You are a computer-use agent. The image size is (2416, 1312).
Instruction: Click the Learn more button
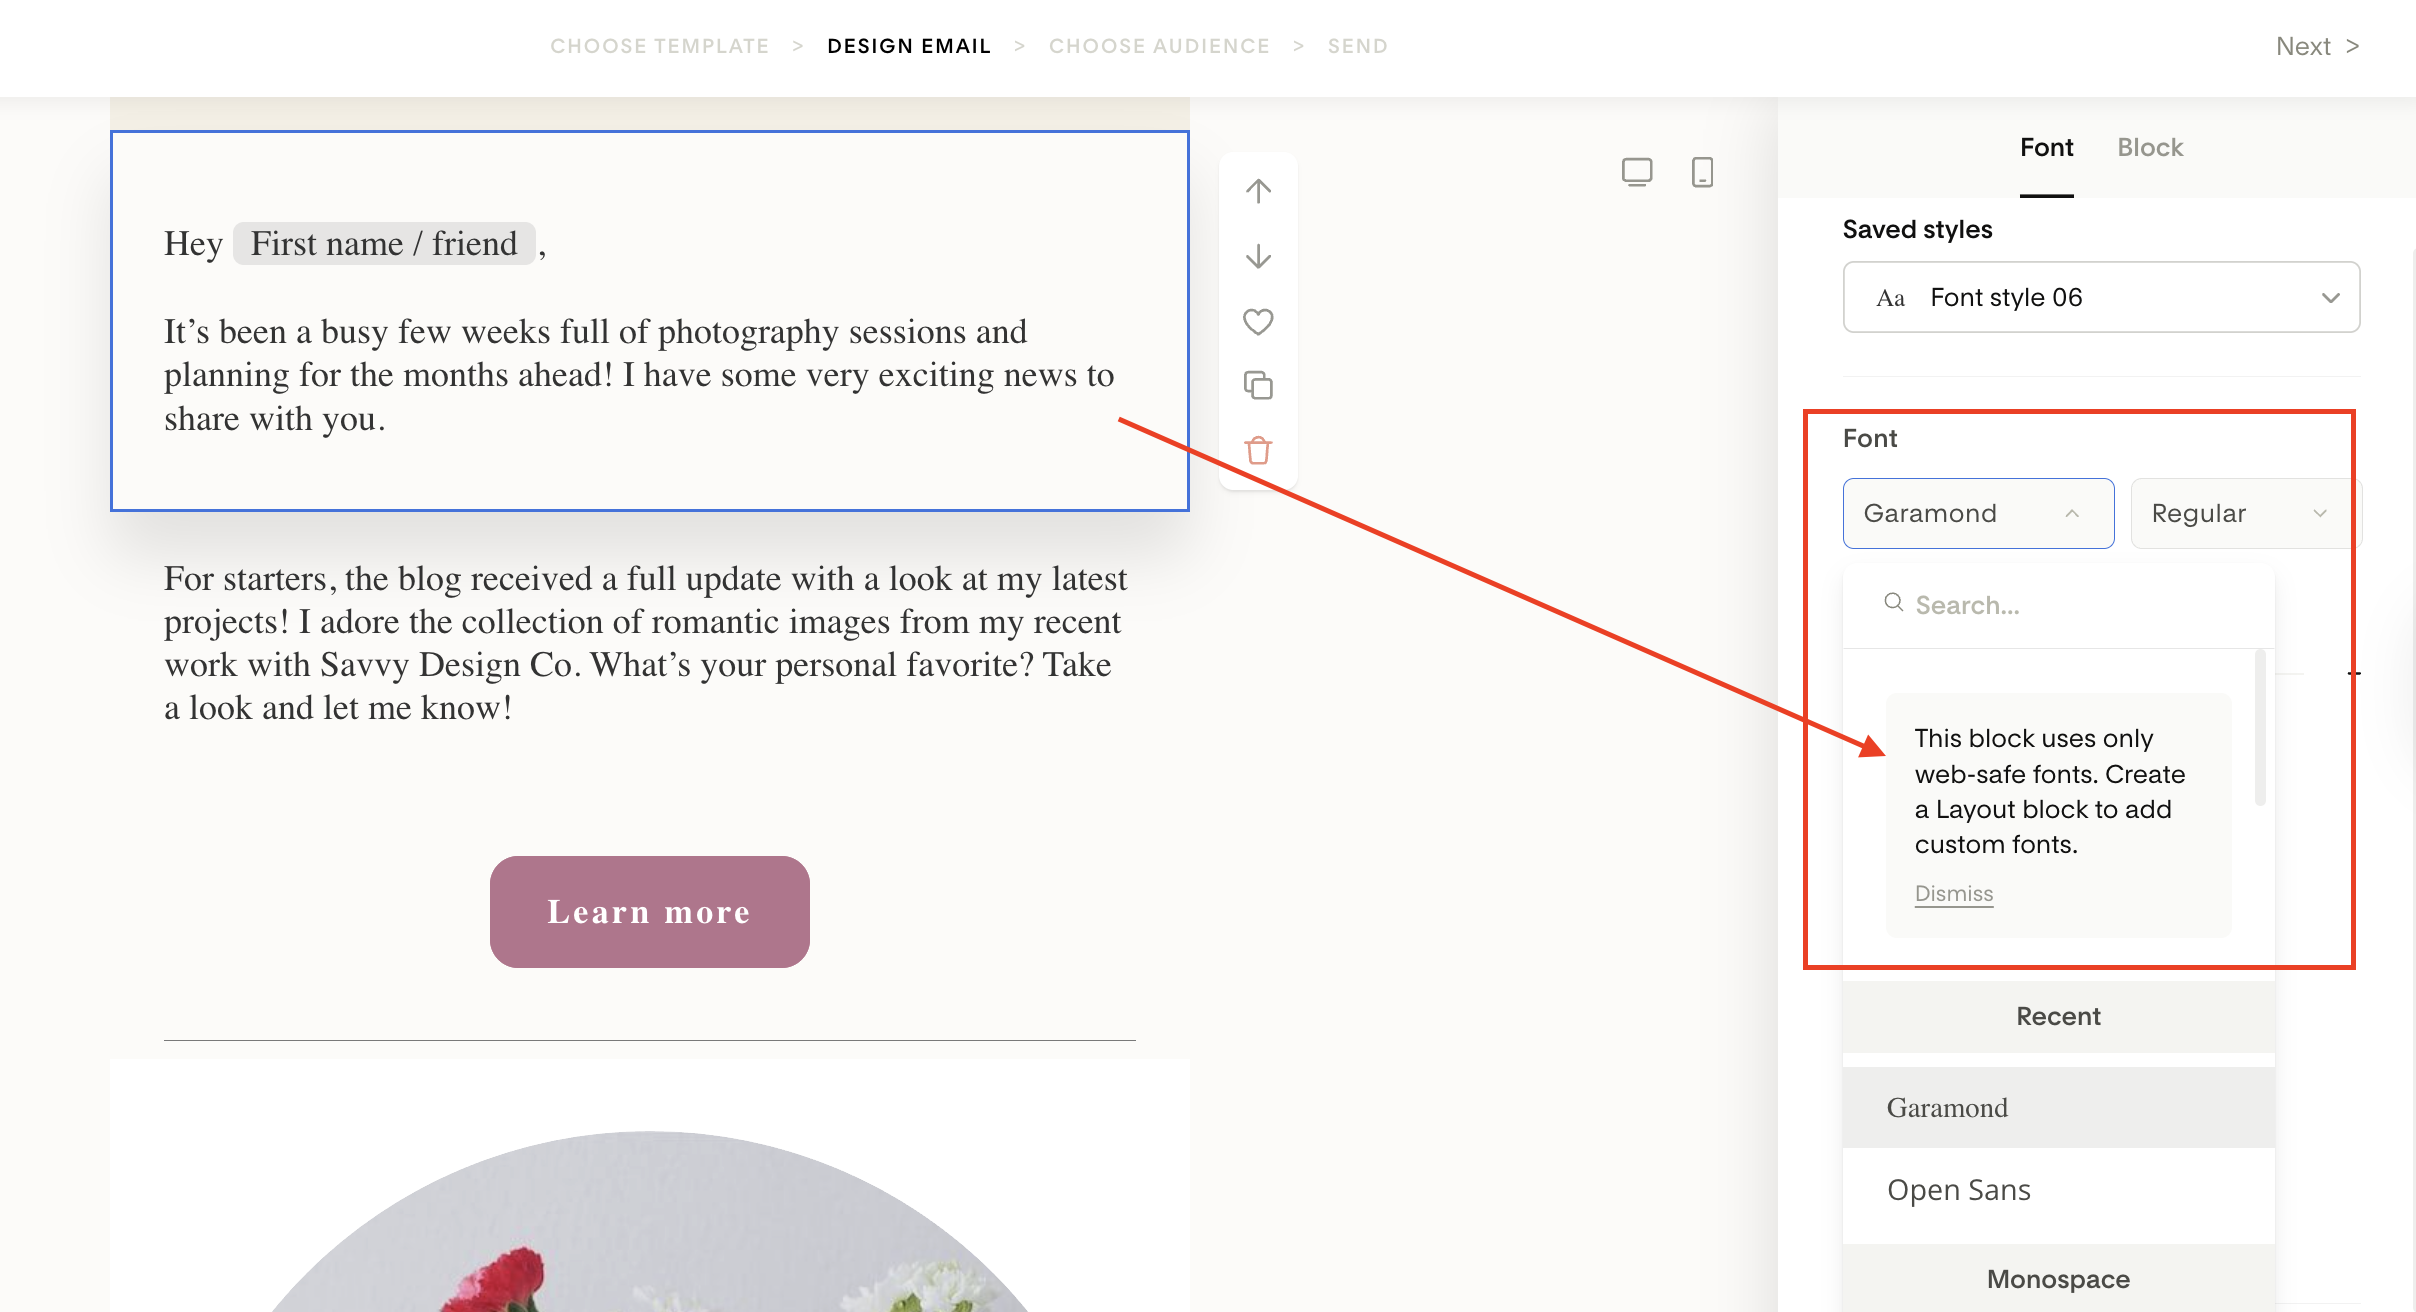tap(649, 912)
